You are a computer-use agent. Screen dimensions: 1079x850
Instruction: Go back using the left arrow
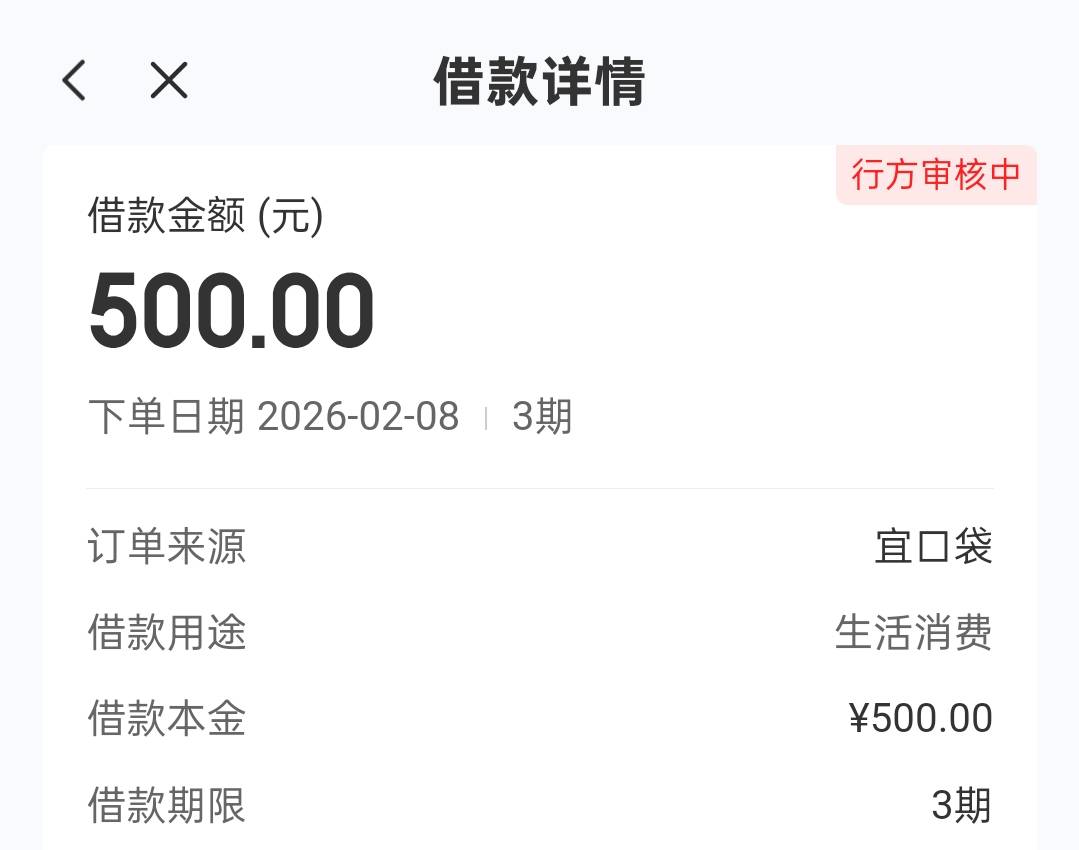pyautogui.click(x=75, y=80)
